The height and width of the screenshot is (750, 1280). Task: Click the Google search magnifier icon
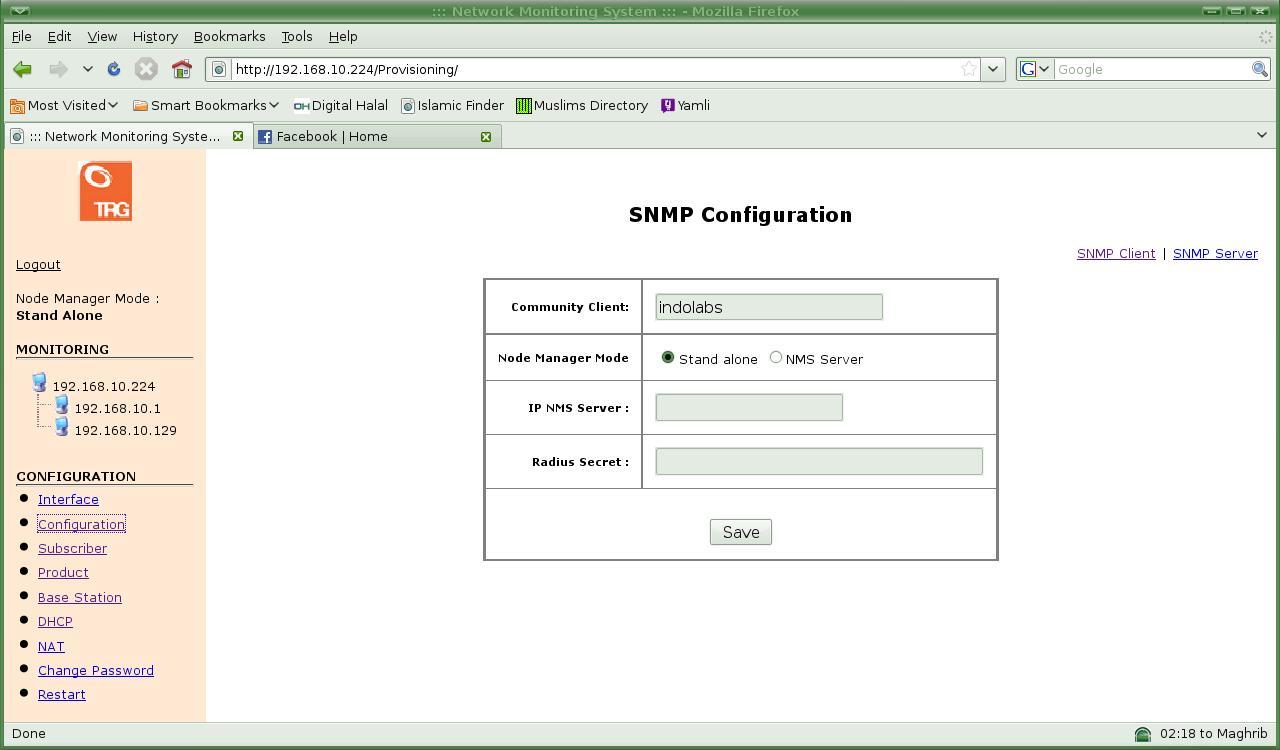pyautogui.click(x=1259, y=69)
